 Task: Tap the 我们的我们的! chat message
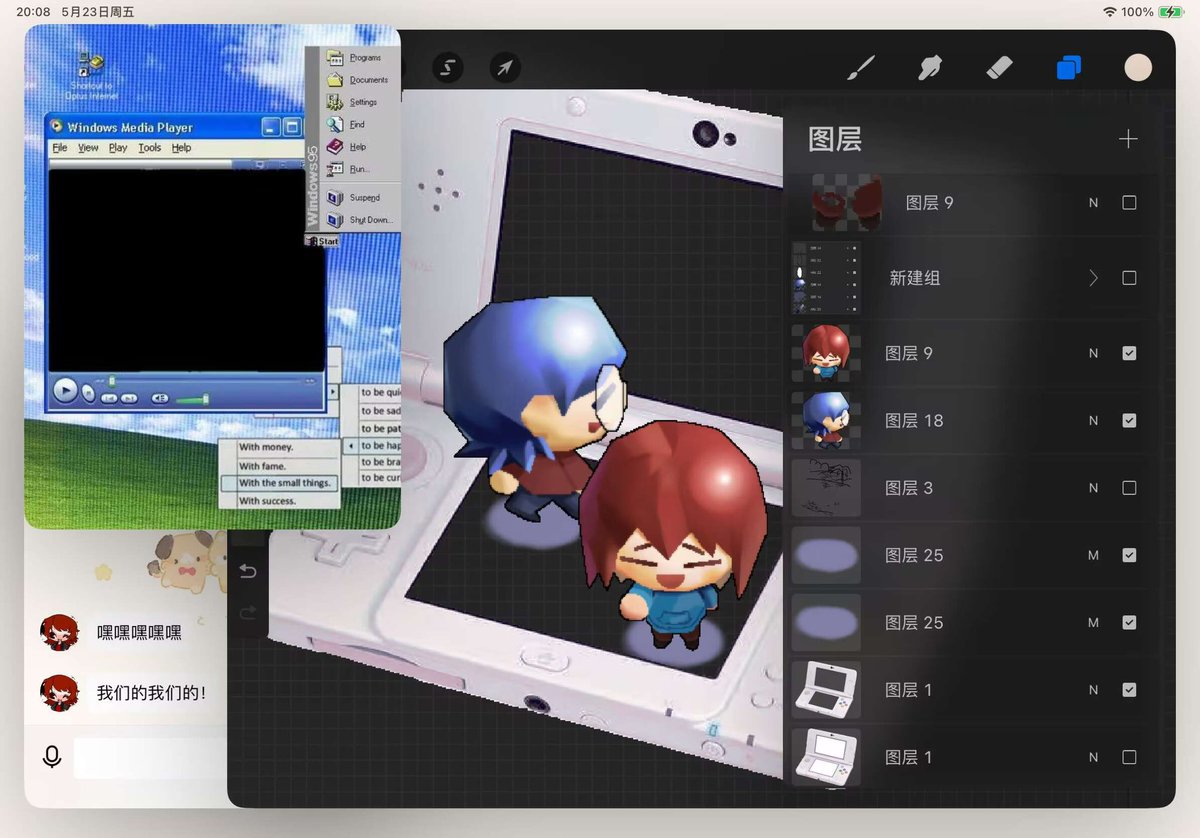(x=151, y=692)
